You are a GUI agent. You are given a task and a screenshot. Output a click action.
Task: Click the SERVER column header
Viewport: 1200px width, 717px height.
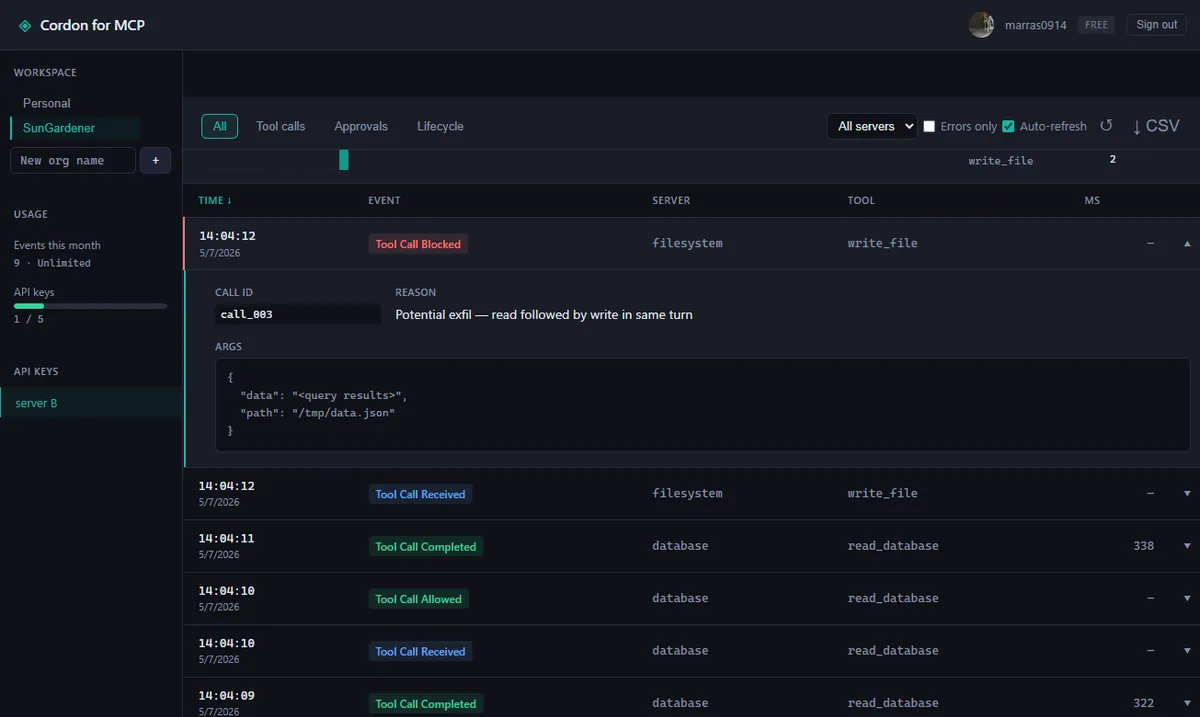tap(671, 200)
